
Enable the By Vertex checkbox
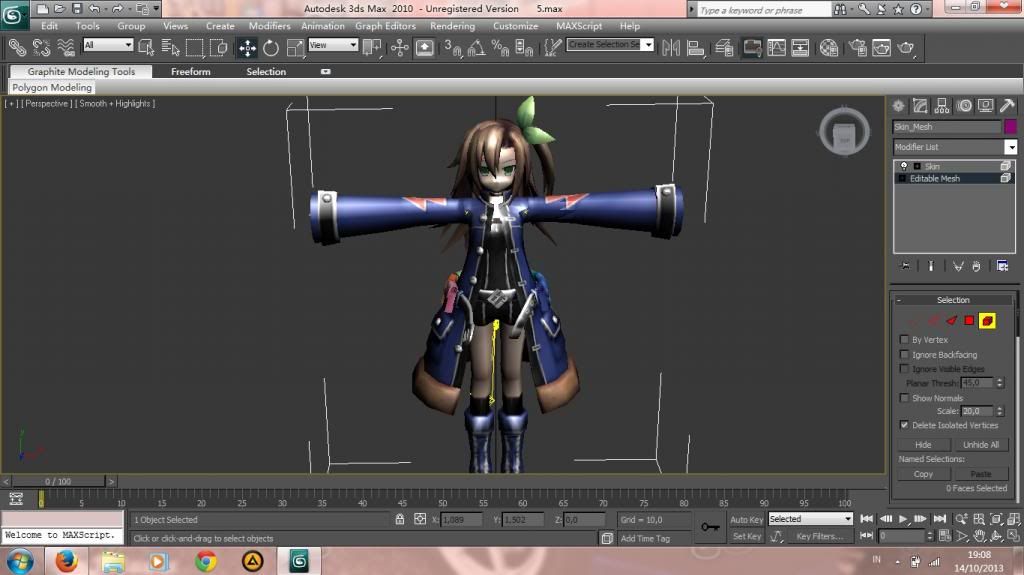(904, 339)
